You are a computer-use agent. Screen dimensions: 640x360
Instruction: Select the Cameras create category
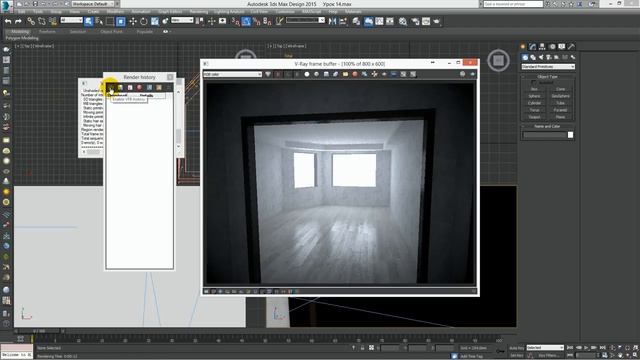549,57
